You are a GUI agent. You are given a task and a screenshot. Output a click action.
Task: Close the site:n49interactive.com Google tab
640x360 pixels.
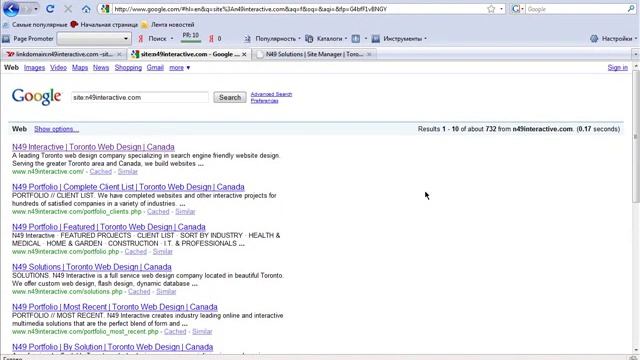click(244, 54)
